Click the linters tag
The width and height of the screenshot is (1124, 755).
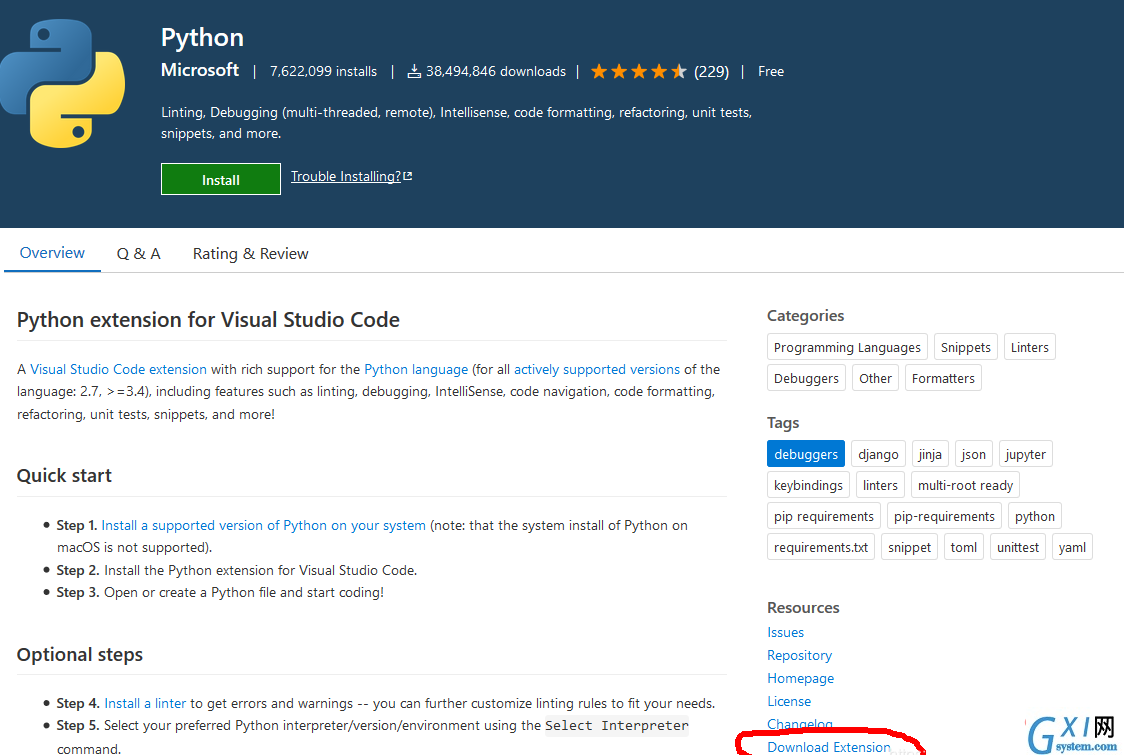[880, 485]
